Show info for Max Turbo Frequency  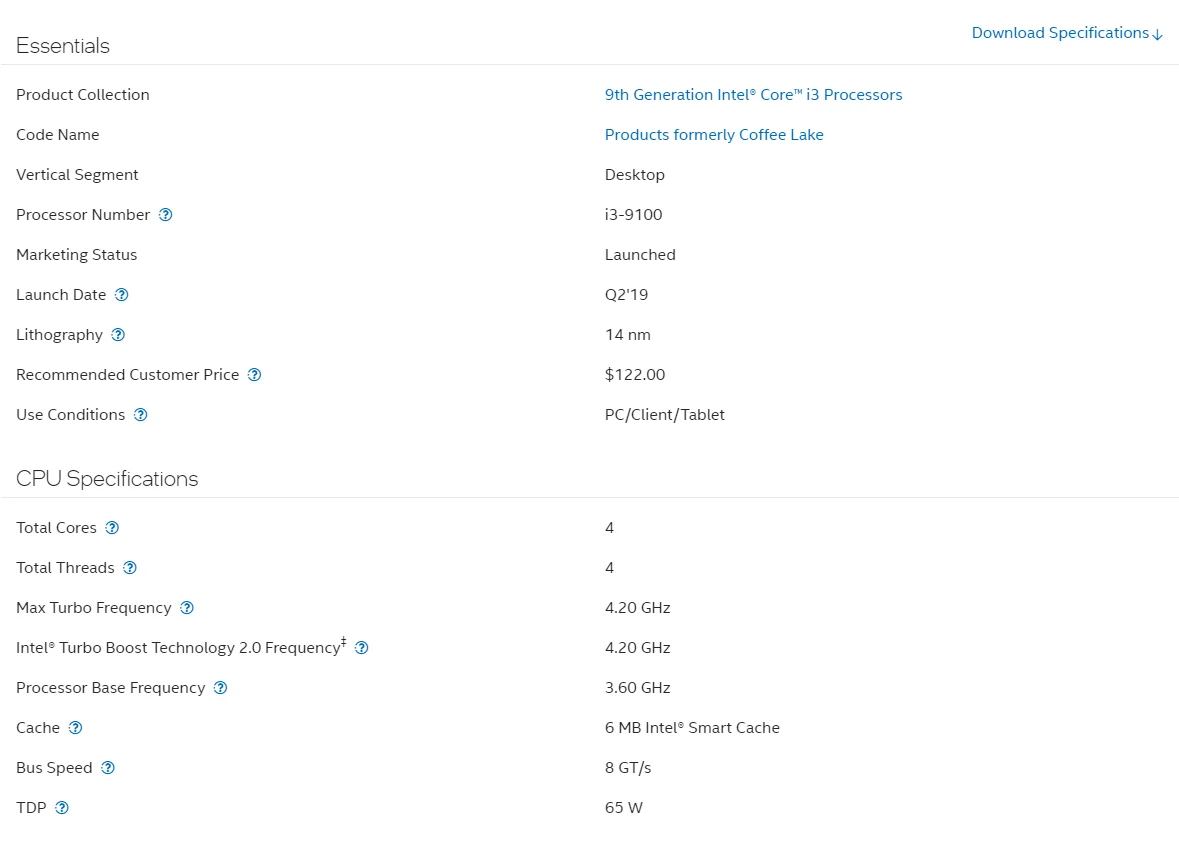187,608
